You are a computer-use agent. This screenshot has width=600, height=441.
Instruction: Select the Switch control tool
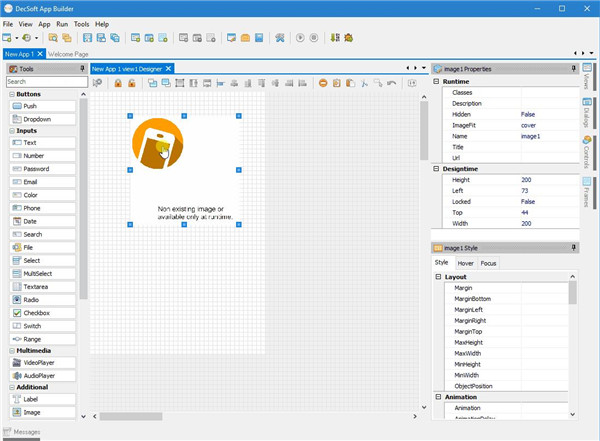[x=40, y=325]
